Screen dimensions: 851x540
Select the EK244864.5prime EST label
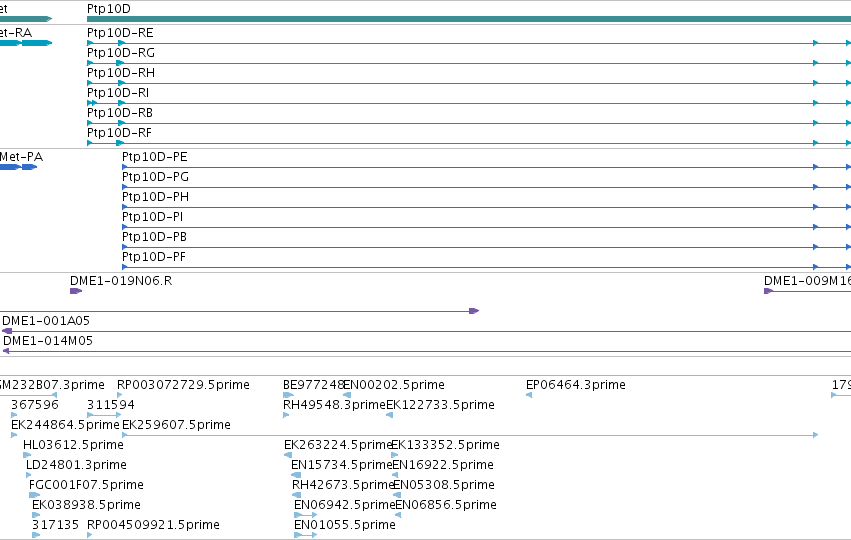click(x=65, y=425)
